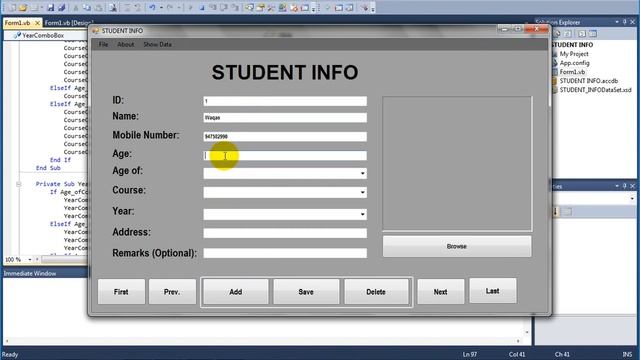Click the Immediate Window left scroll arrow
The width and height of the screenshot is (640, 360).
[x=7, y=341]
